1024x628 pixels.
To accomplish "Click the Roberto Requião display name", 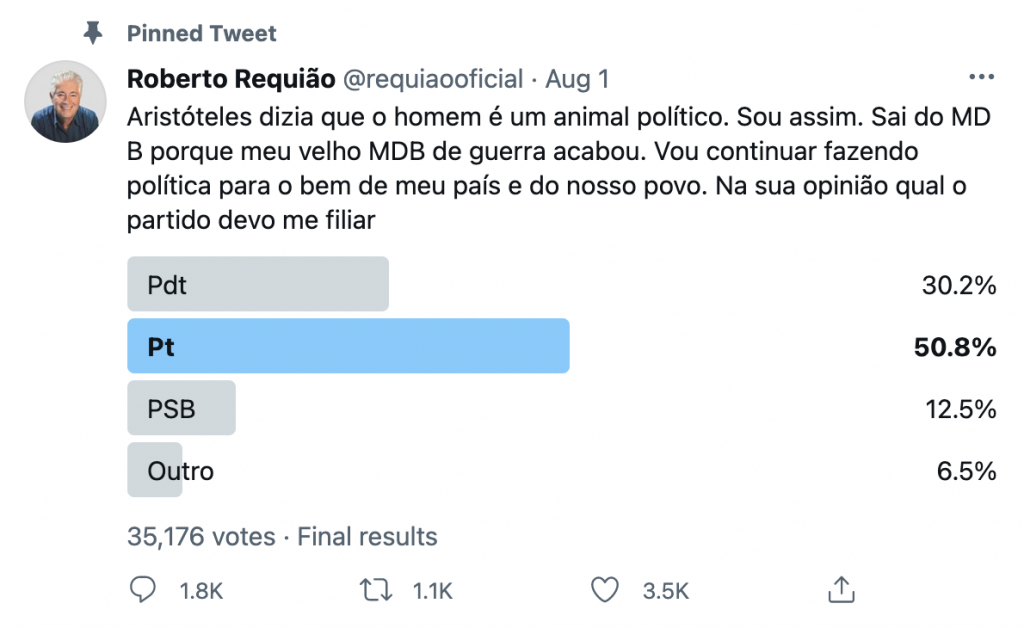I will coord(231,79).
